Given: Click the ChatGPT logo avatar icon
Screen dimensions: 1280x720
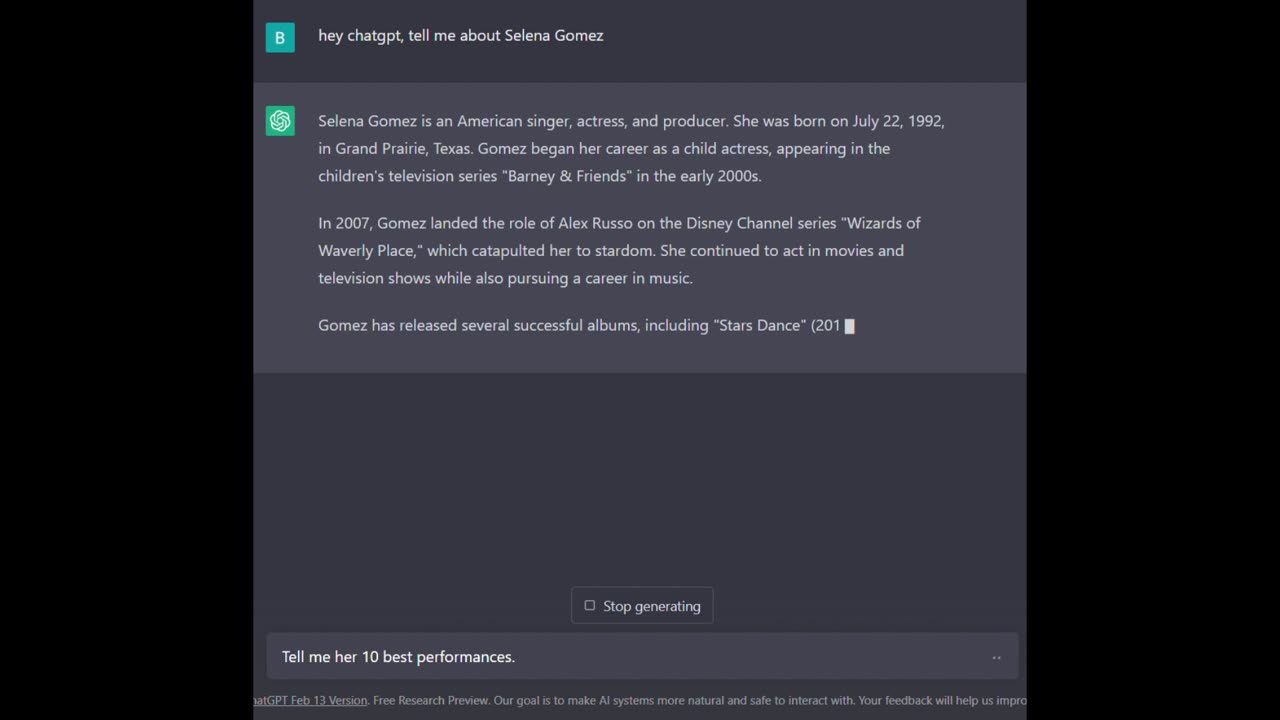Looking at the screenshot, I should [x=280, y=121].
